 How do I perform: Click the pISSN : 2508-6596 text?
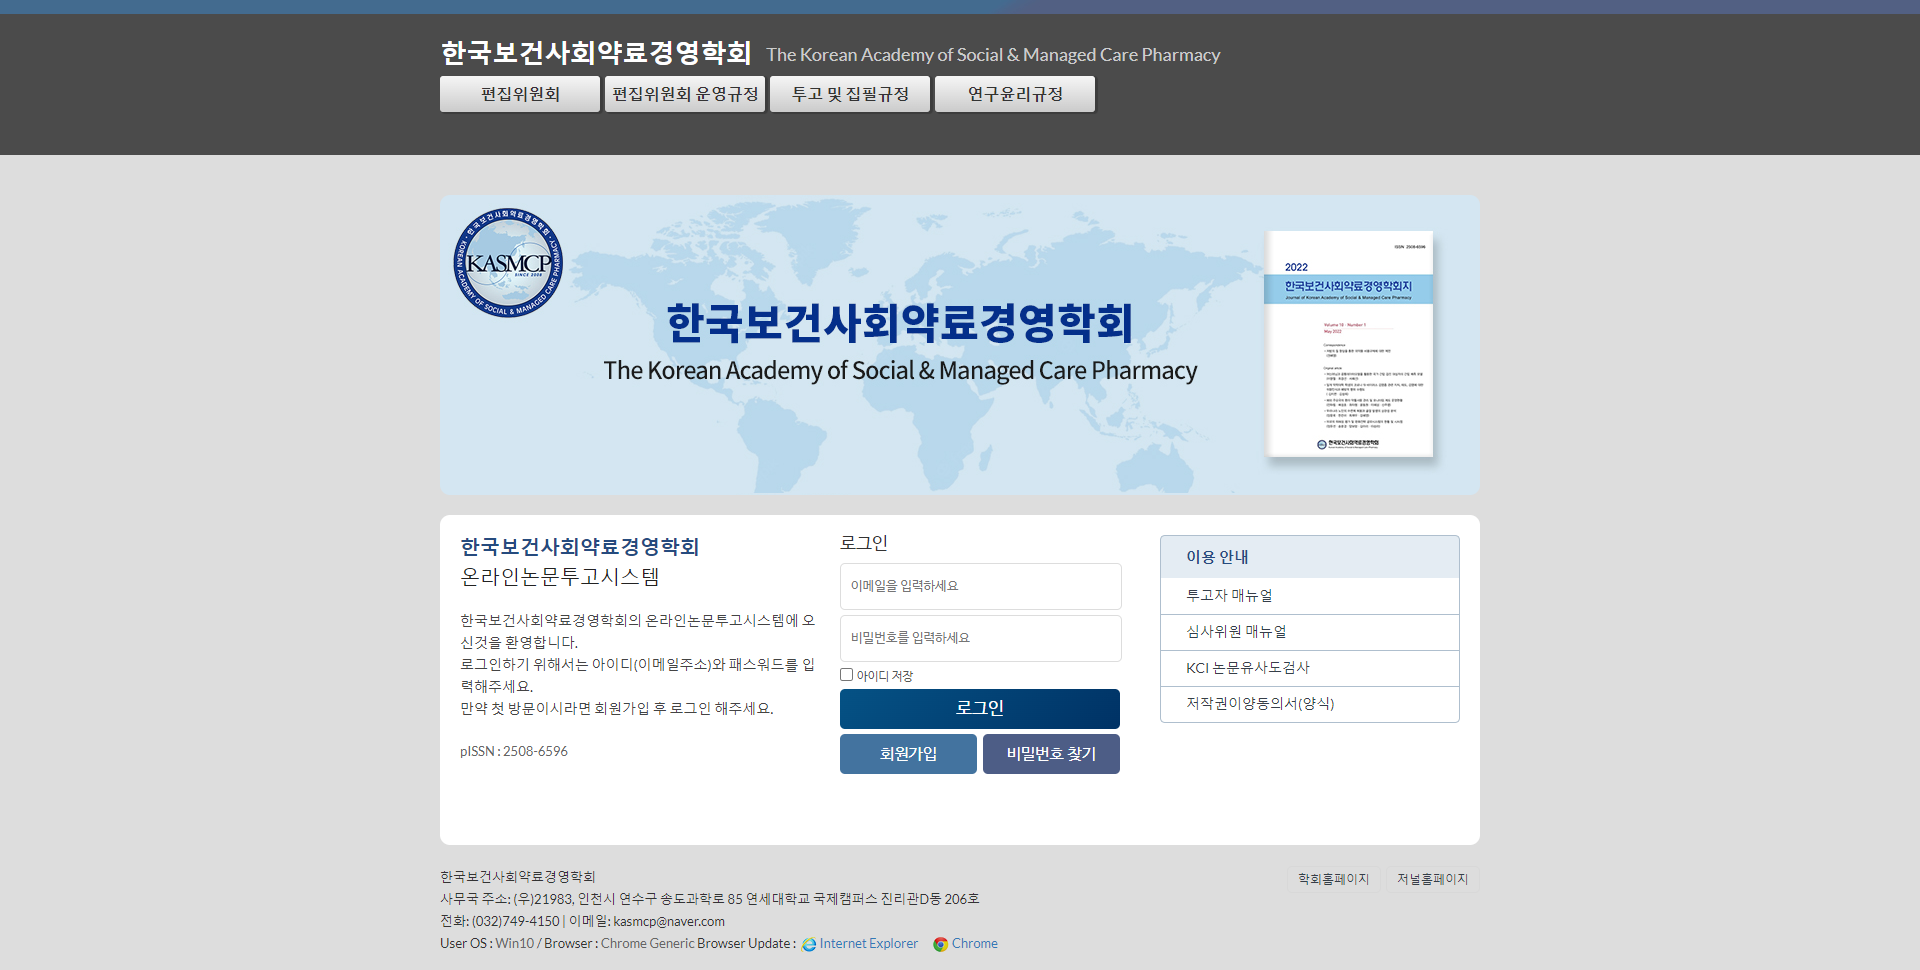coord(514,751)
